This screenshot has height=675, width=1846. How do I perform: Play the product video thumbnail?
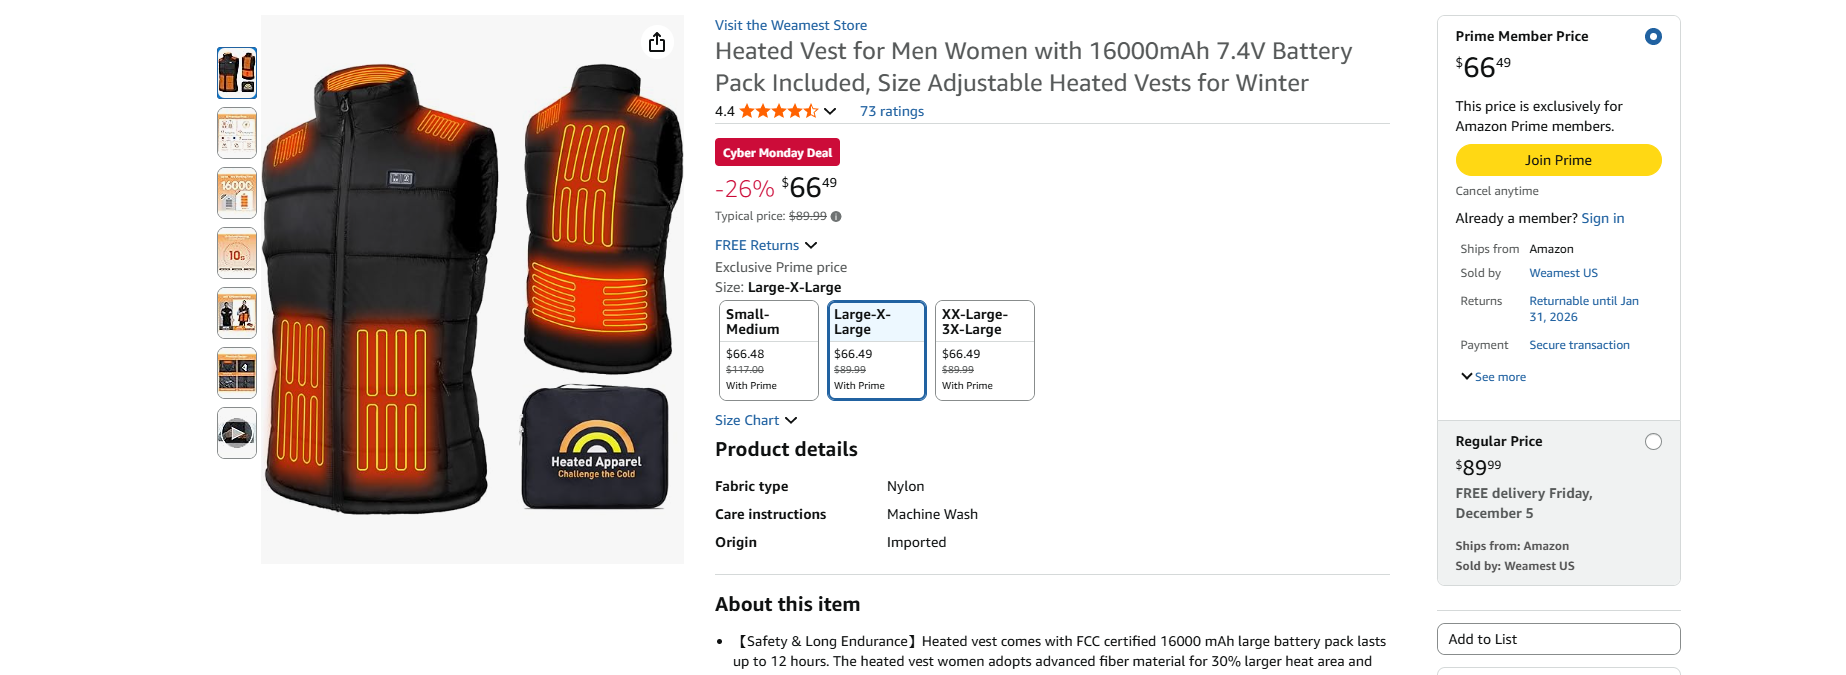pyautogui.click(x=237, y=433)
